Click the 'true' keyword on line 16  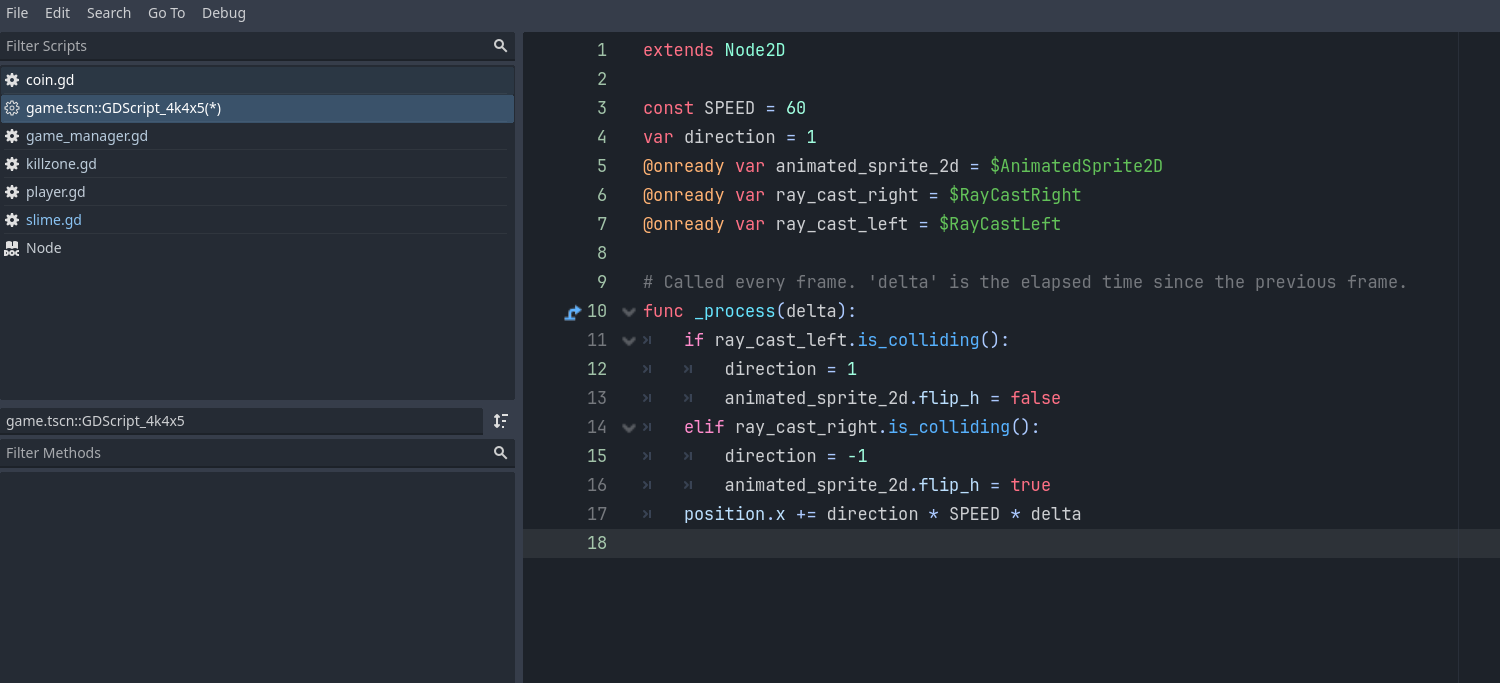(1030, 485)
